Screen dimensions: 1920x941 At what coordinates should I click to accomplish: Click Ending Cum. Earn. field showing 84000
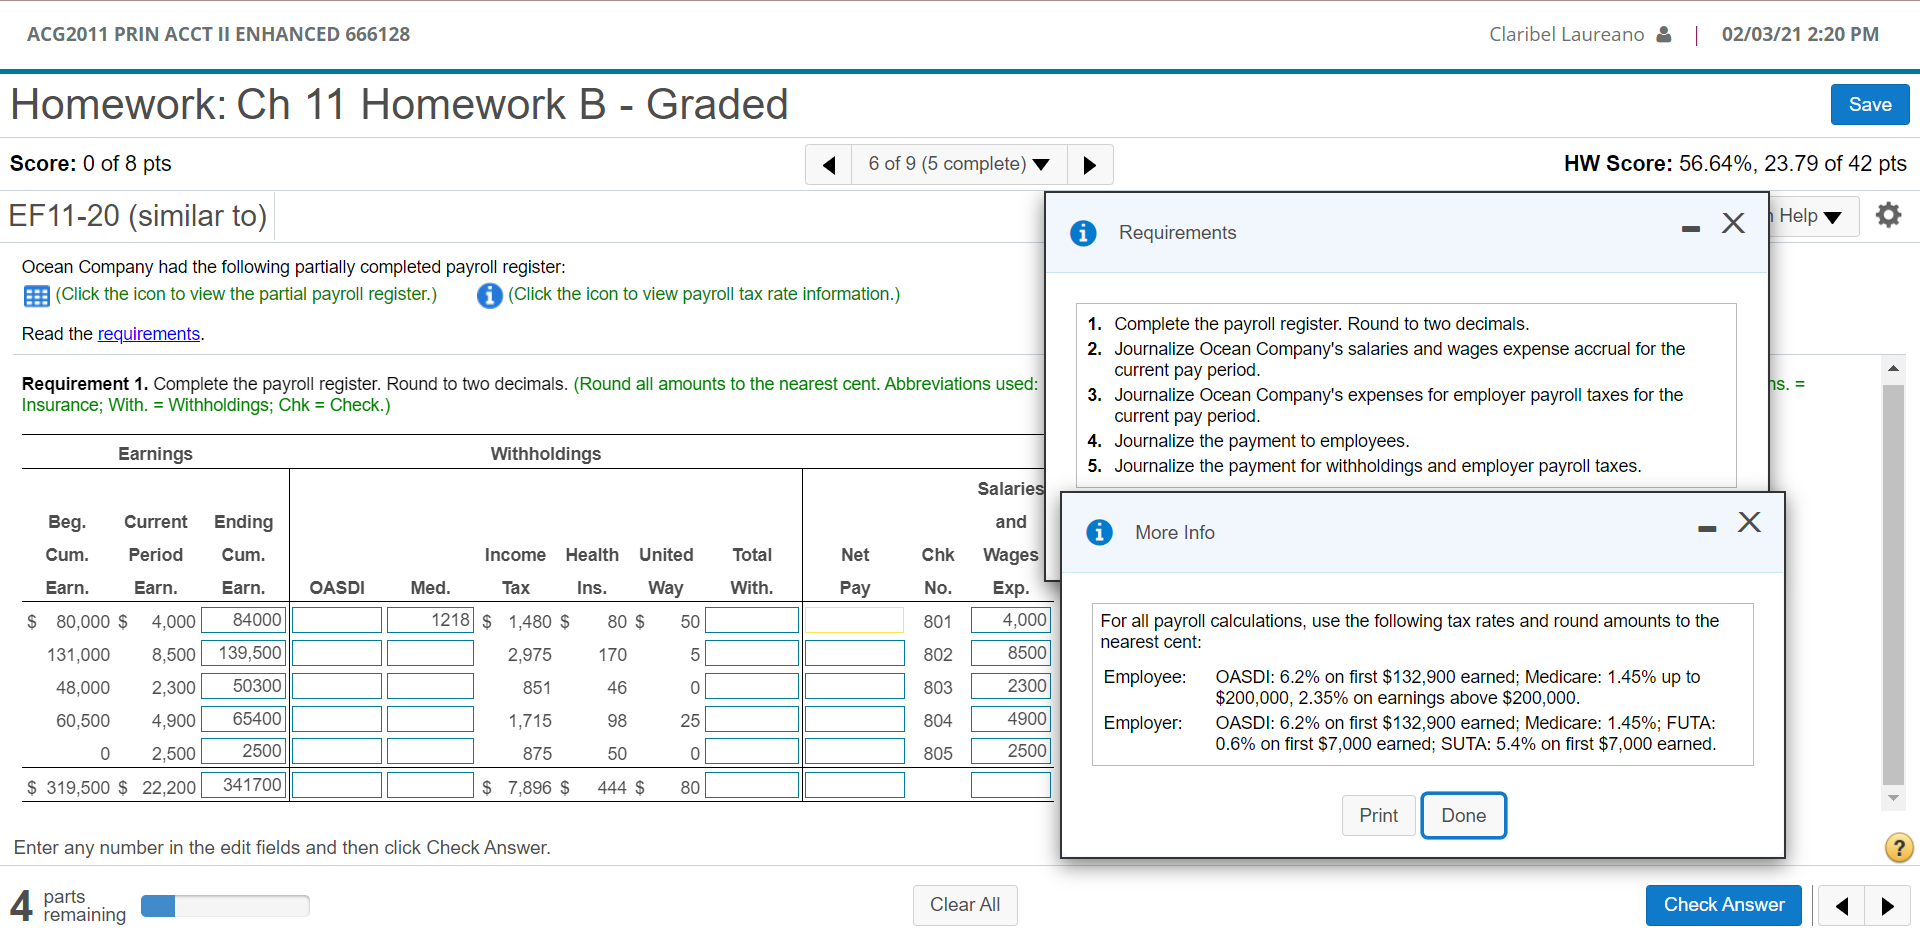243,621
